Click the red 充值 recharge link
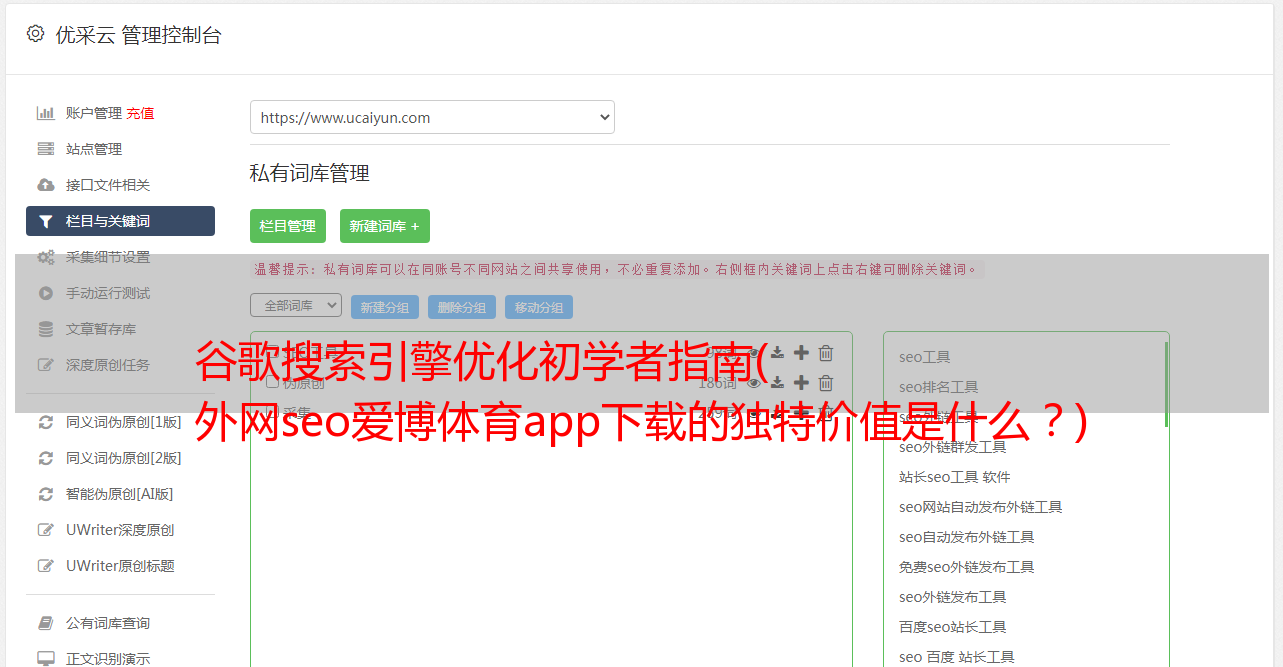 [140, 113]
